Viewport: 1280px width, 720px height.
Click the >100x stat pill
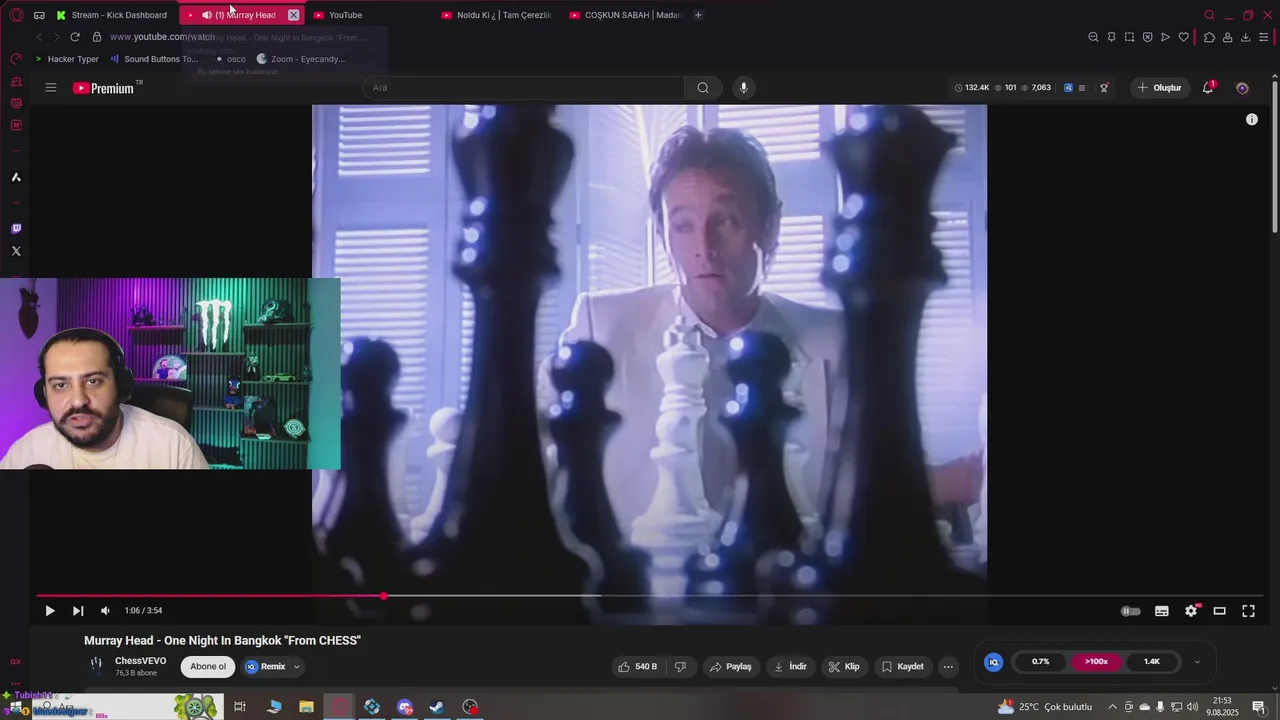point(1096,662)
